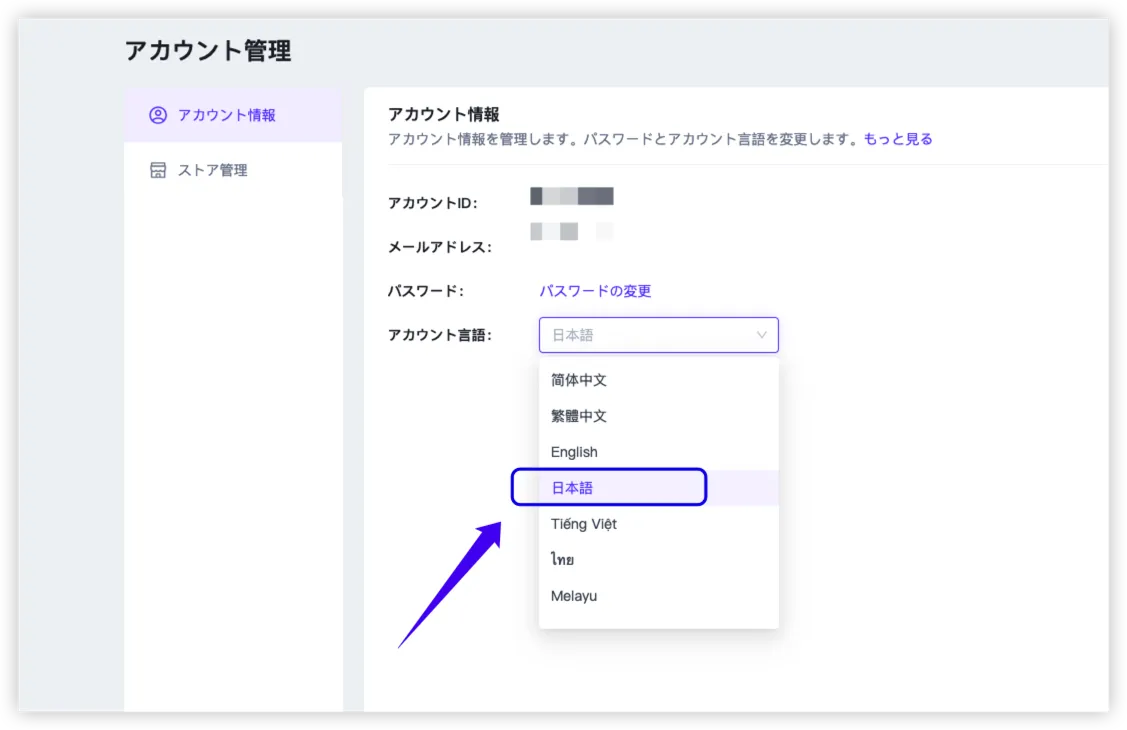Switch to the ストア管理 sidebar tab

[x=213, y=170]
